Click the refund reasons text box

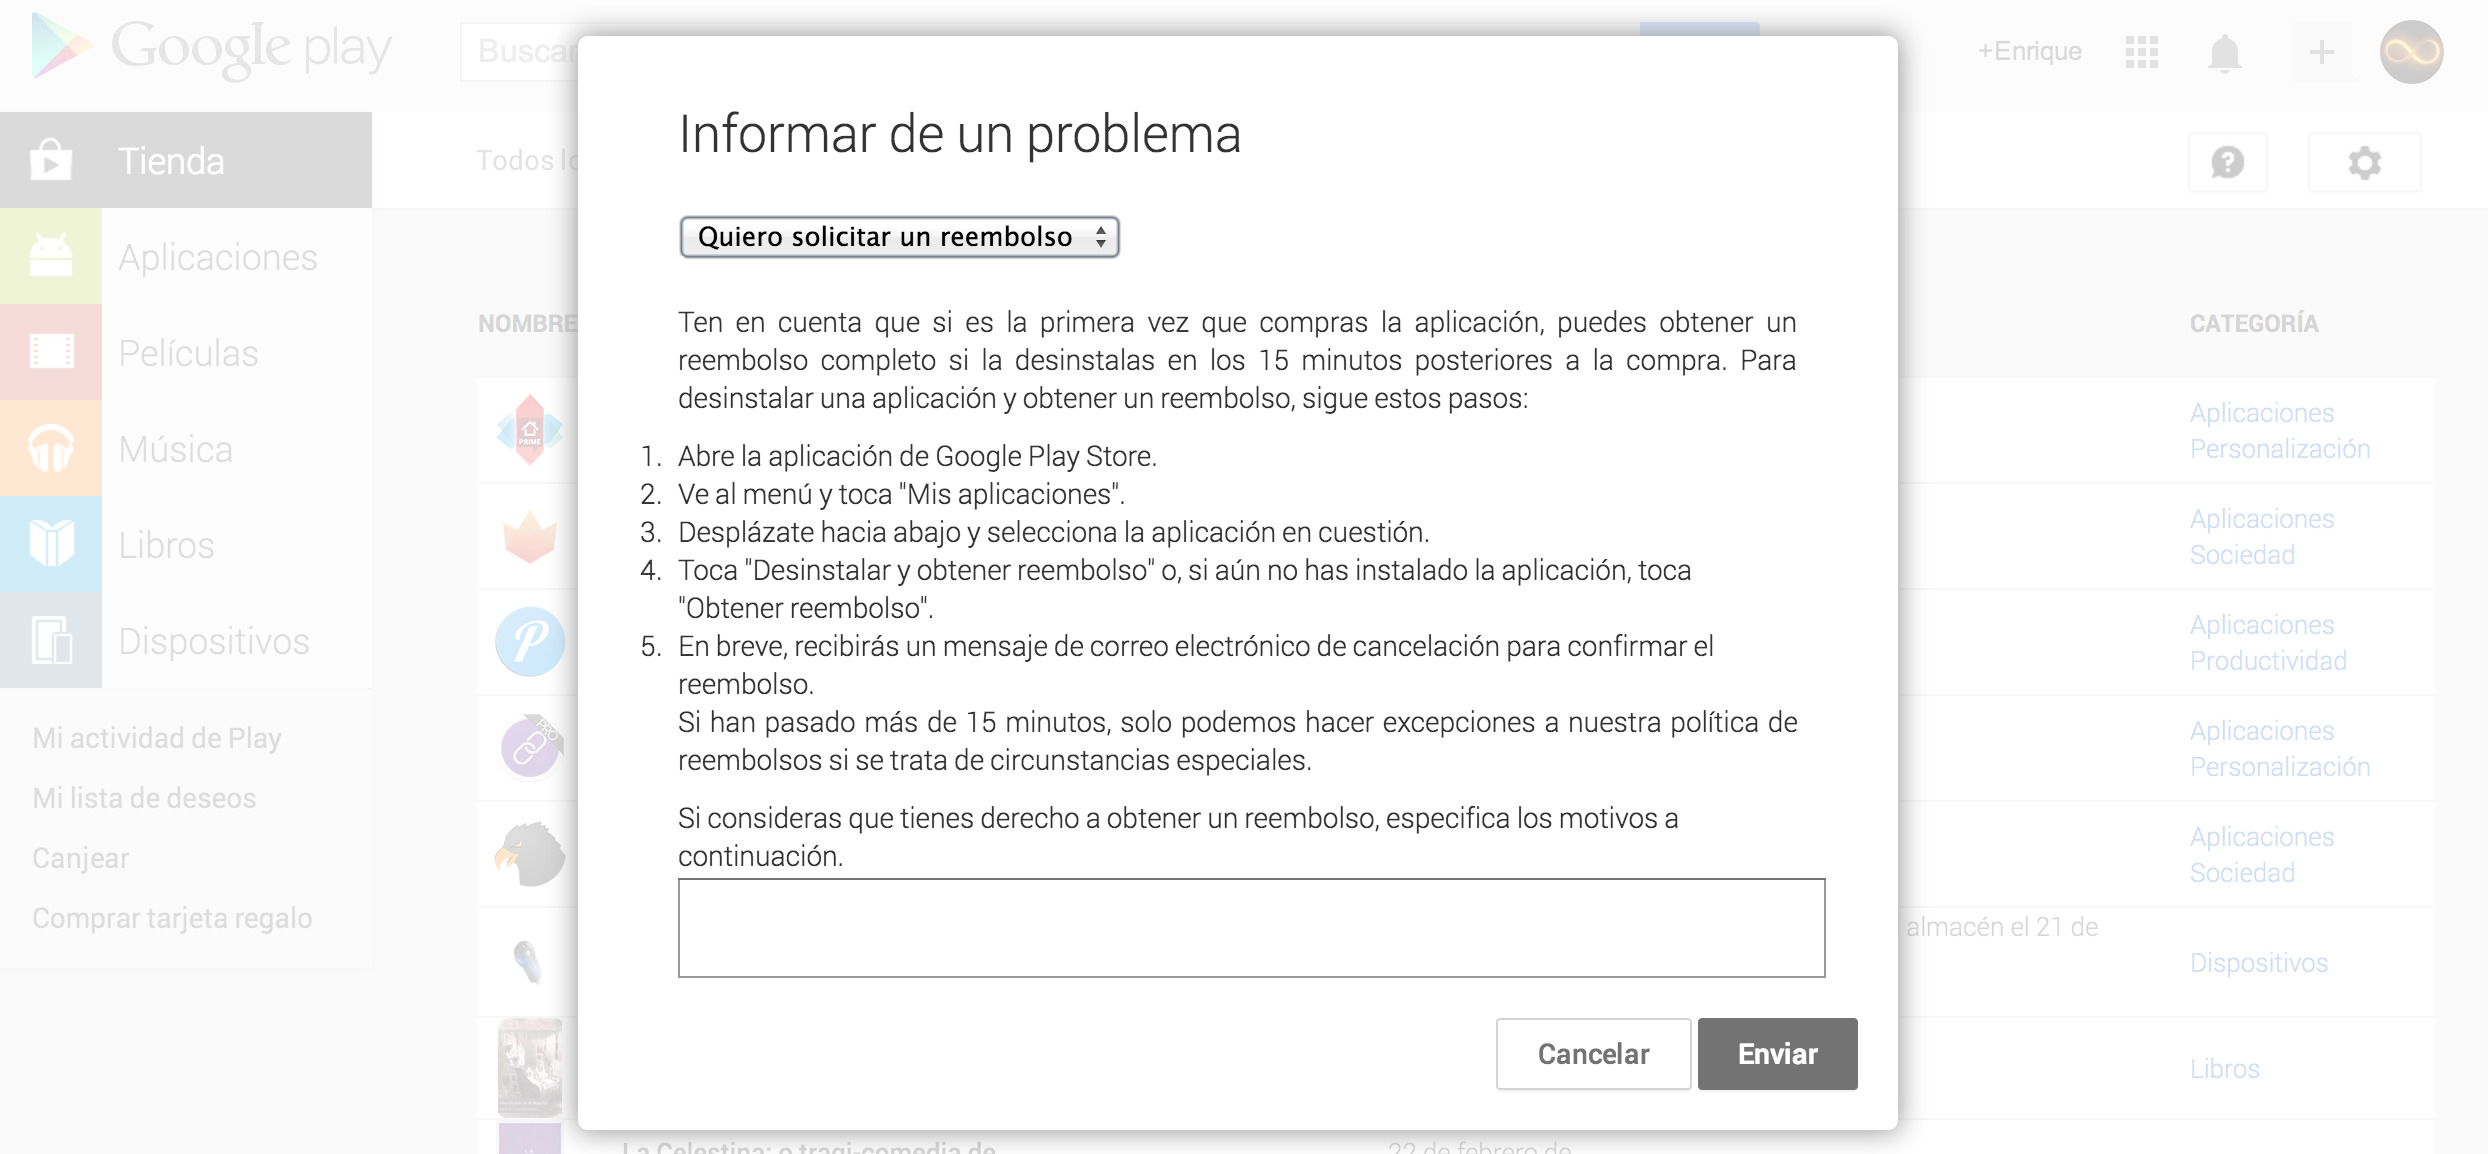point(1251,927)
